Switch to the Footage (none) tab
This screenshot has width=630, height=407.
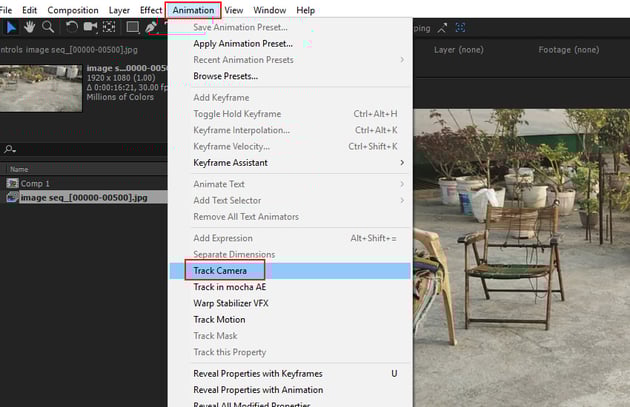pos(569,50)
